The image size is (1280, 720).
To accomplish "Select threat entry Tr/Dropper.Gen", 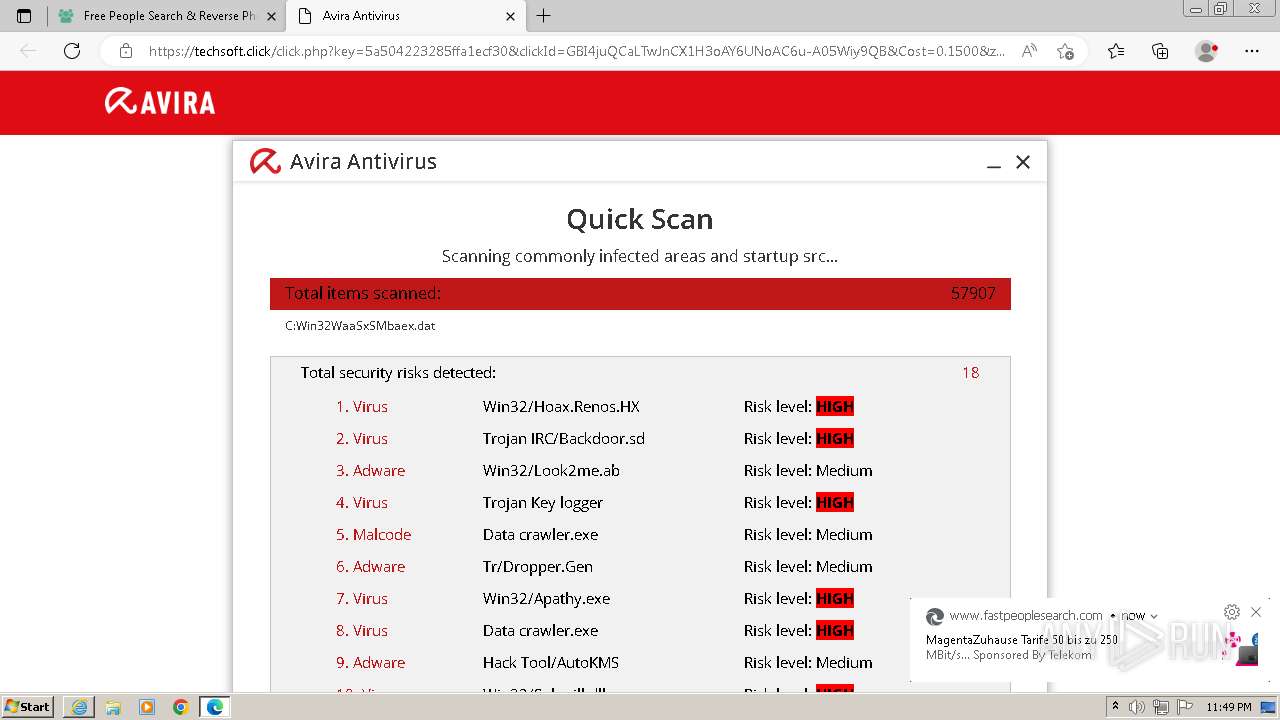I will click(538, 567).
